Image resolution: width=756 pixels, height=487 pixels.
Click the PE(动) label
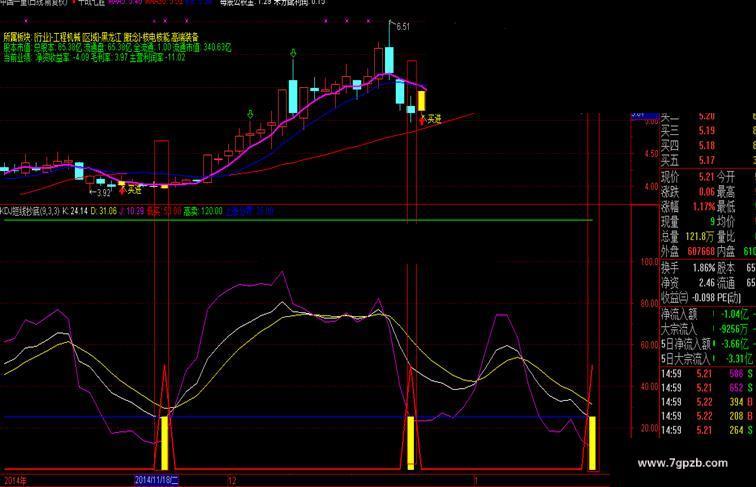tap(729, 298)
